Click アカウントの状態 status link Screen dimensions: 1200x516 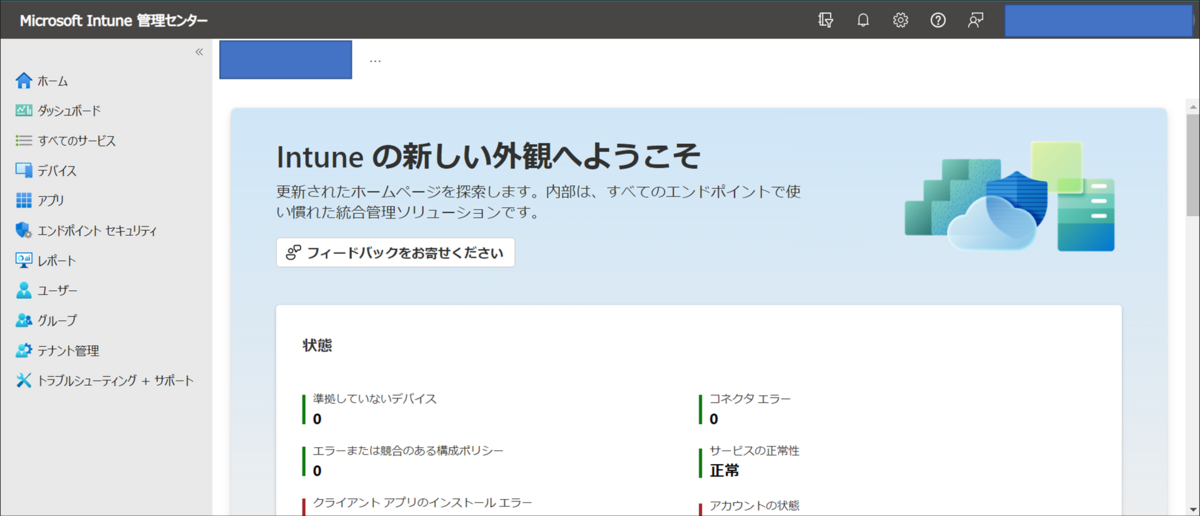tap(755, 505)
